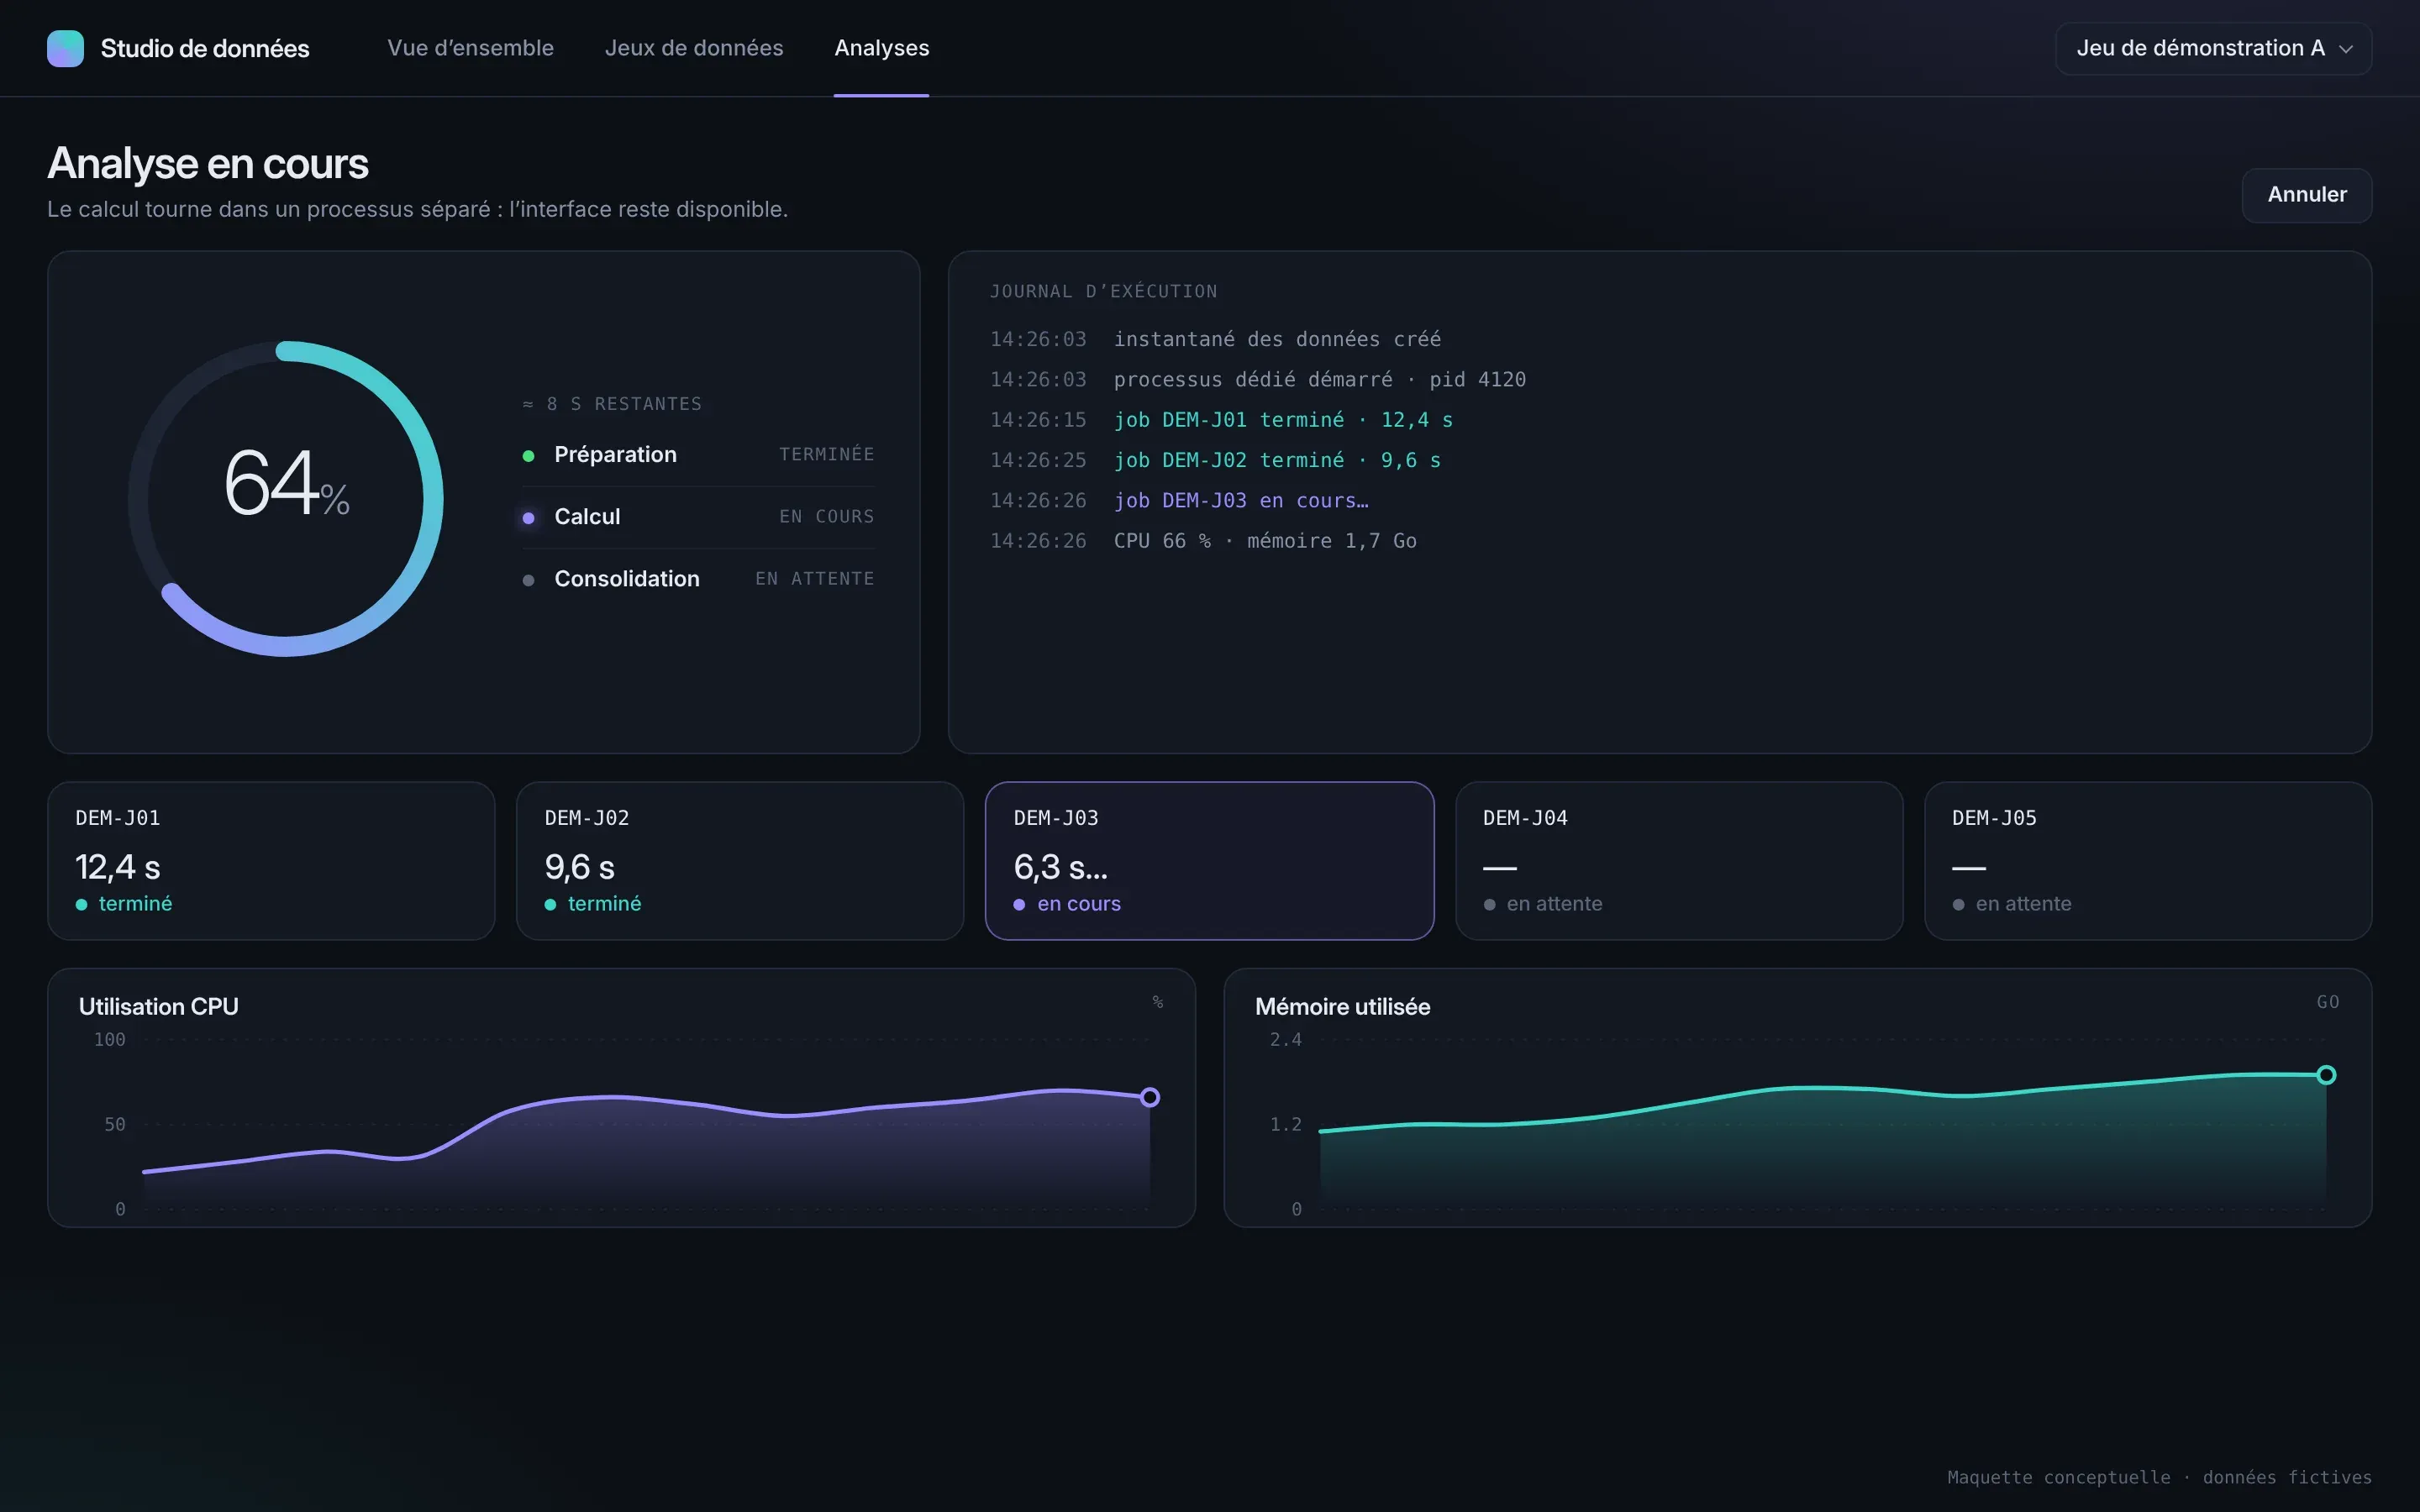
Task: Open the Jeu de démonstration A dropdown
Action: pos(2213,48)
